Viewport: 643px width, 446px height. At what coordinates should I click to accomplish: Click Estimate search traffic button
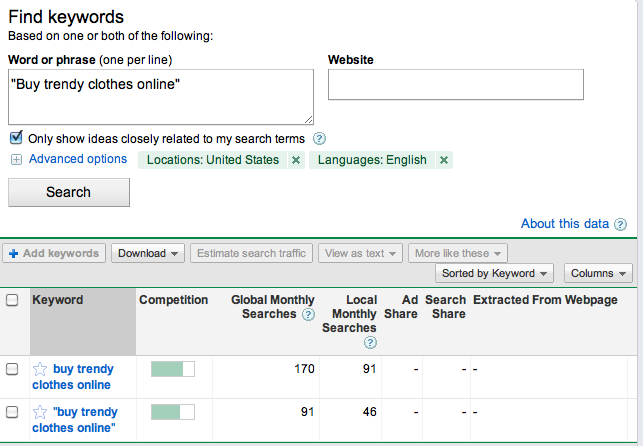tap(251, 253)
